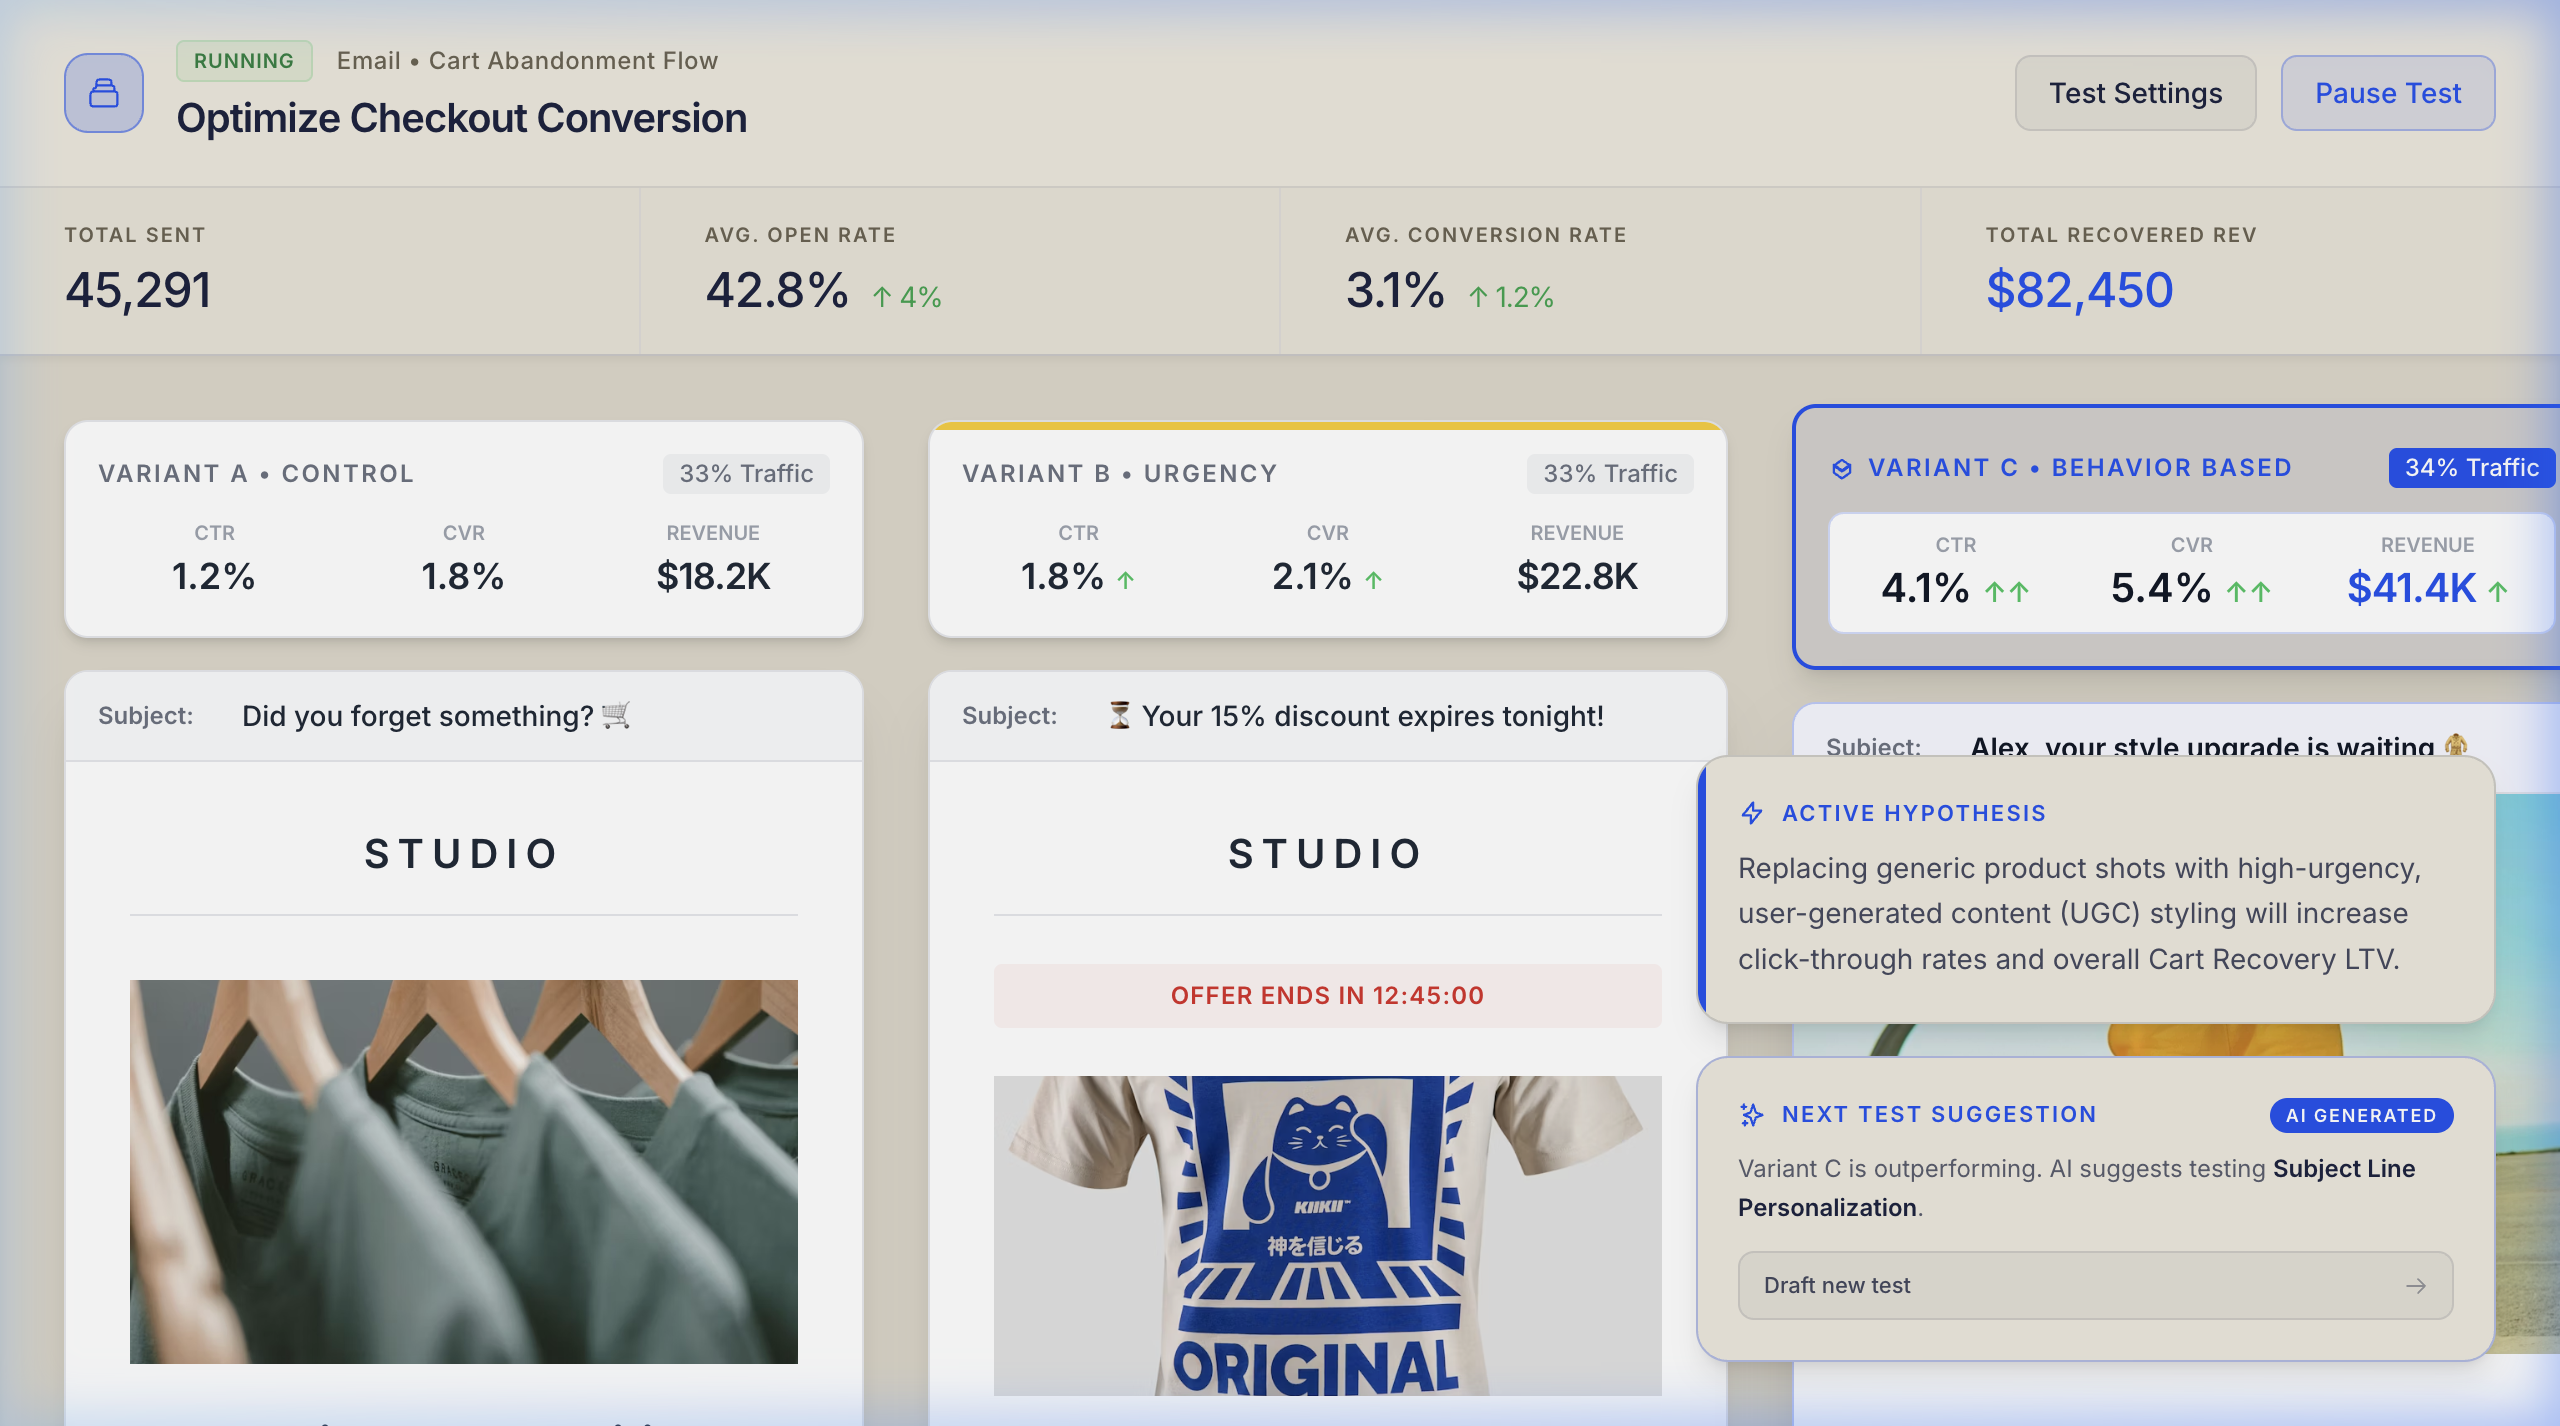Click the AI GENERATED badge
Viewport: 2560px width, 1426px height.
[2361, 1117]
